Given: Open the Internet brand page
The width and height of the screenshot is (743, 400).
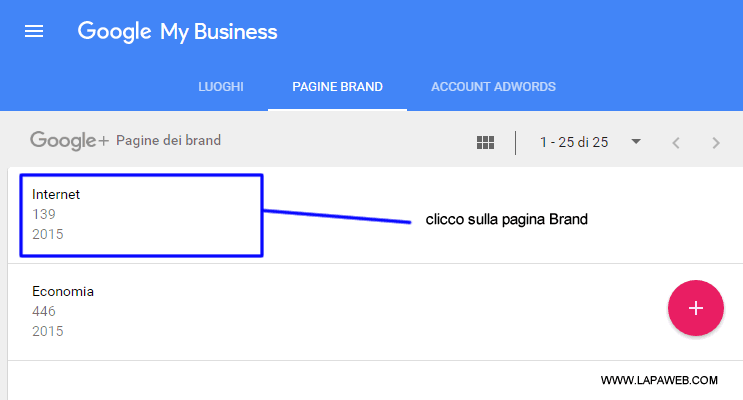Looking at the screenshot, I should pyautogui.click(x=56, y=194).
